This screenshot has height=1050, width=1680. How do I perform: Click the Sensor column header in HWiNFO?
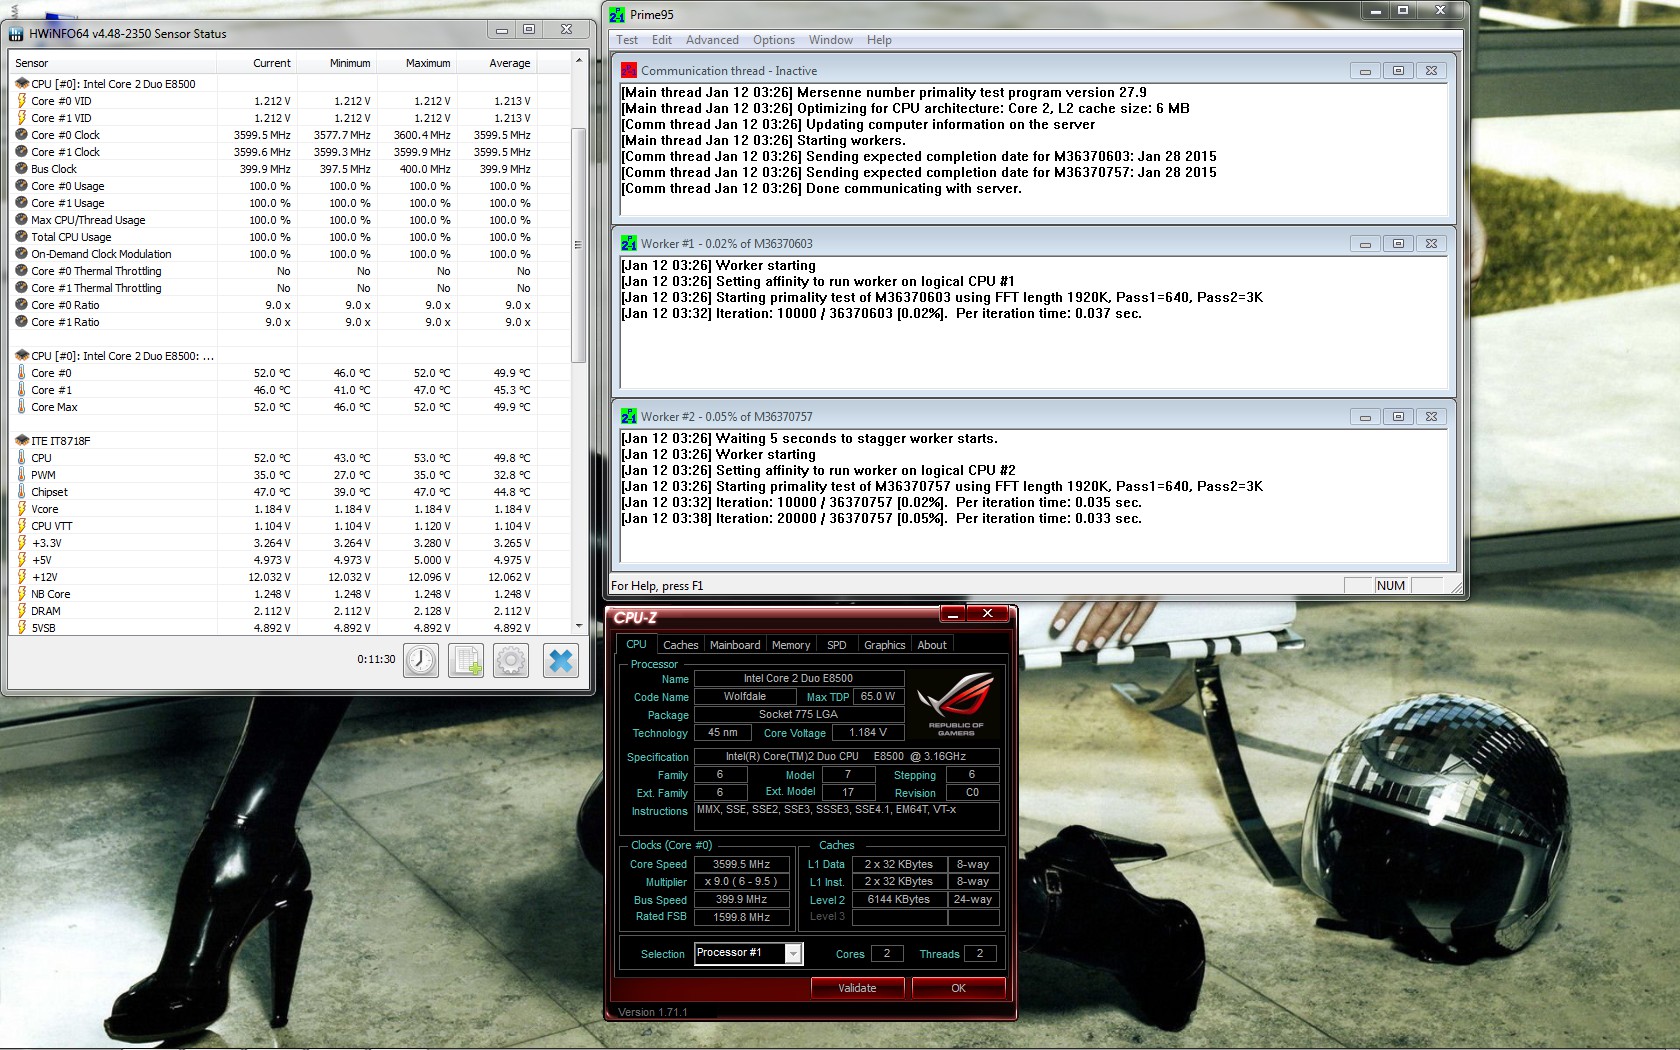[x=112, y=63]
